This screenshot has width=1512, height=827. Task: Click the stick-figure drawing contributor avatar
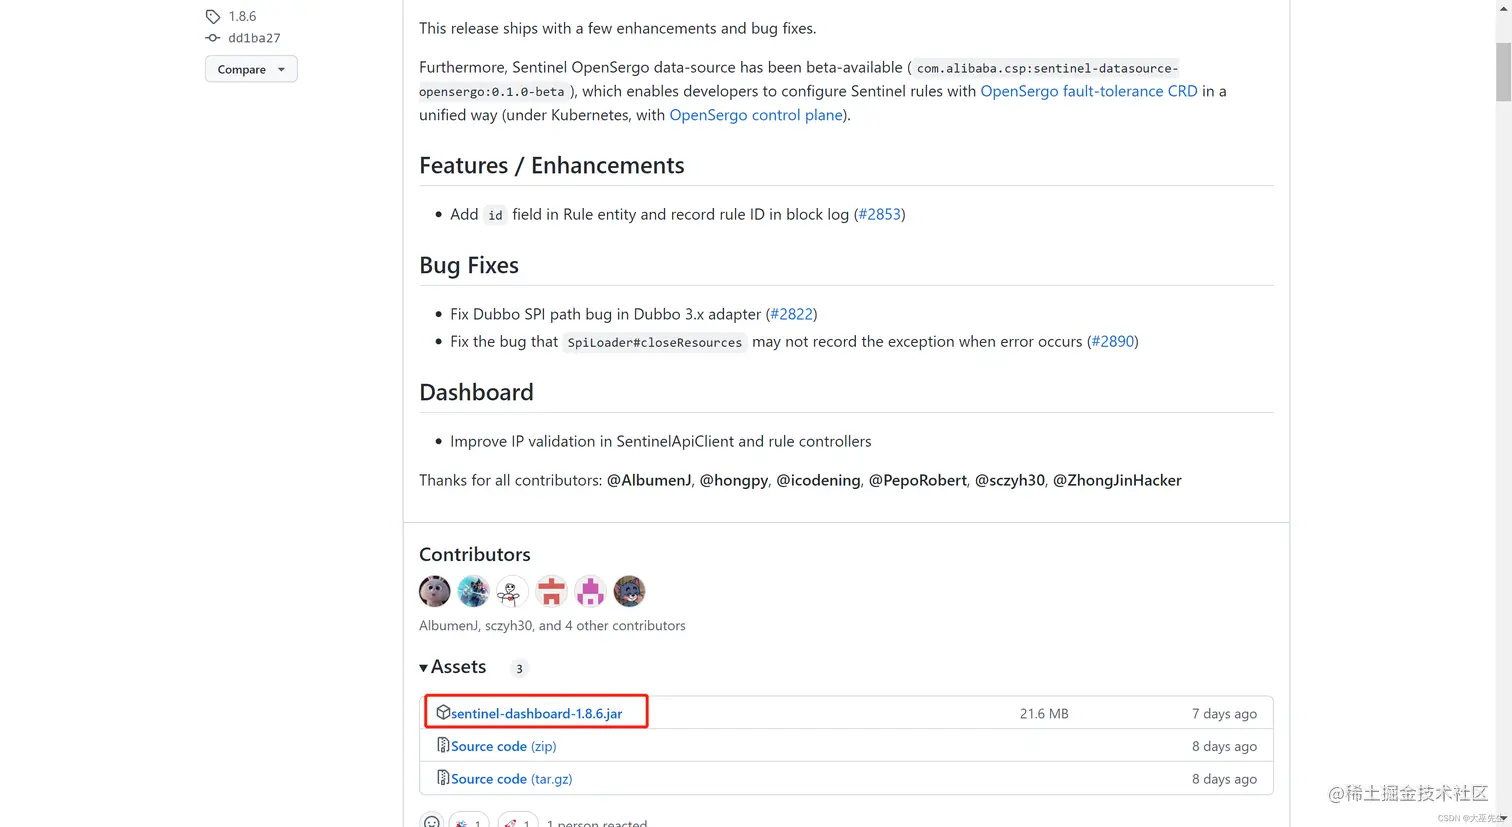tap(512, 591)
